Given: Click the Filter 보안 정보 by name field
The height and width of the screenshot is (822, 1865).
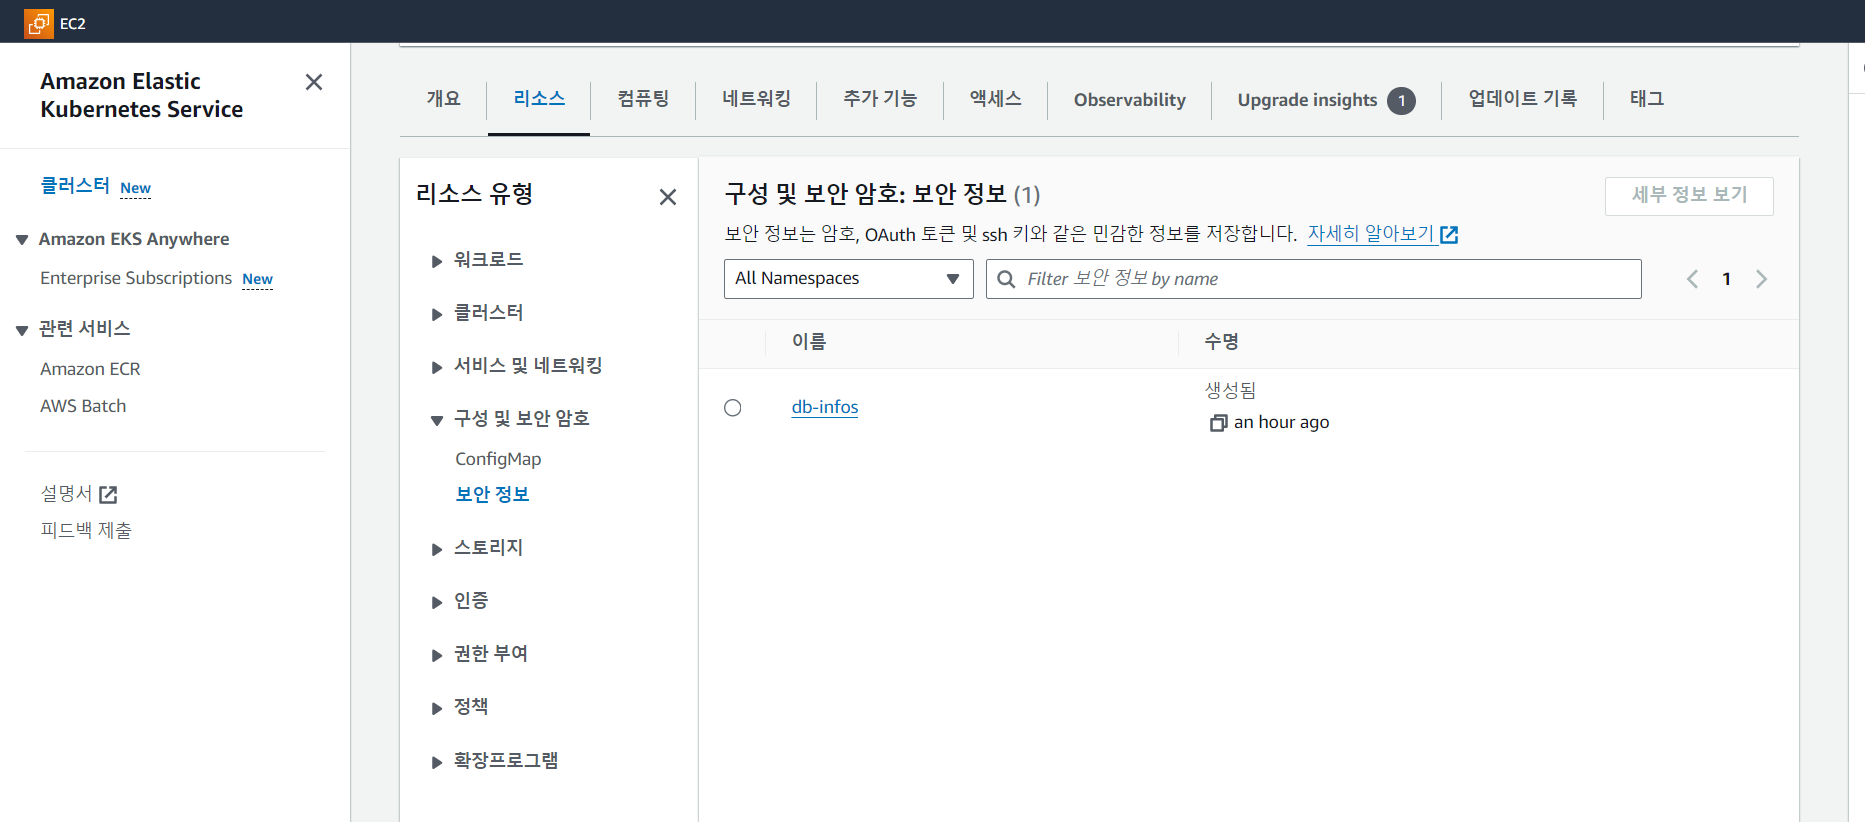Looking at the screenshot, I should [x=1313, y=279].
